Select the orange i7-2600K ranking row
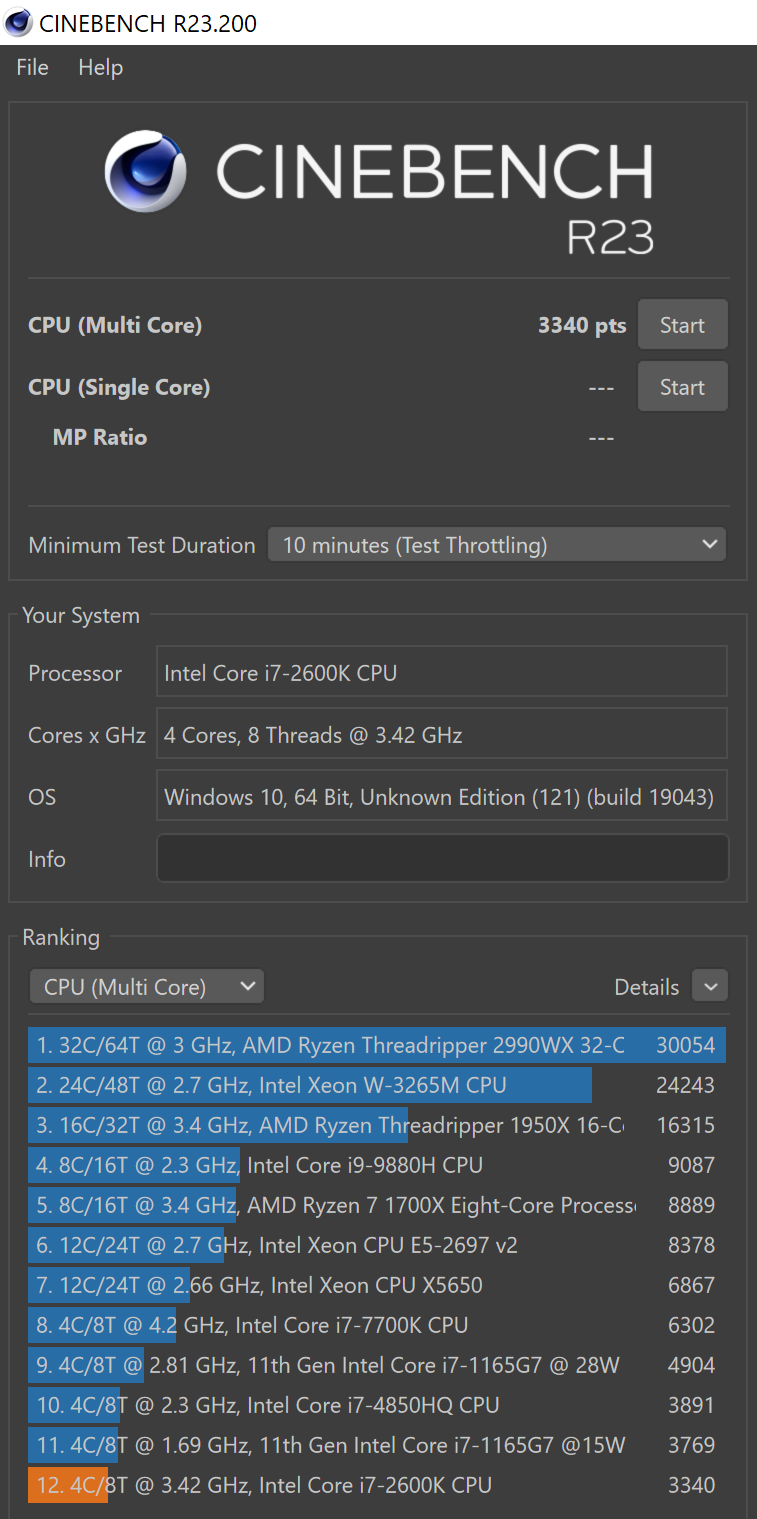757x1519 pixels. click(377, 1485)
